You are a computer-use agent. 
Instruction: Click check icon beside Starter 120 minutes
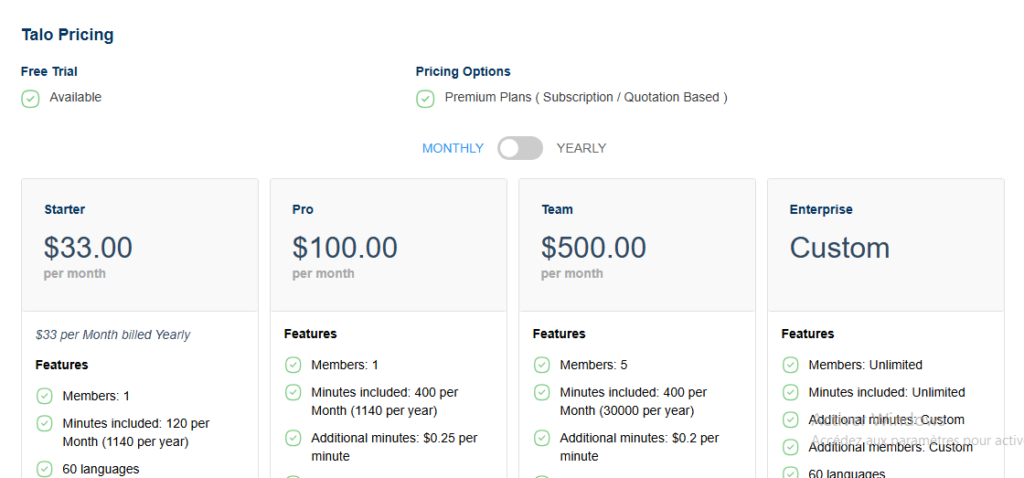point(45,423)
